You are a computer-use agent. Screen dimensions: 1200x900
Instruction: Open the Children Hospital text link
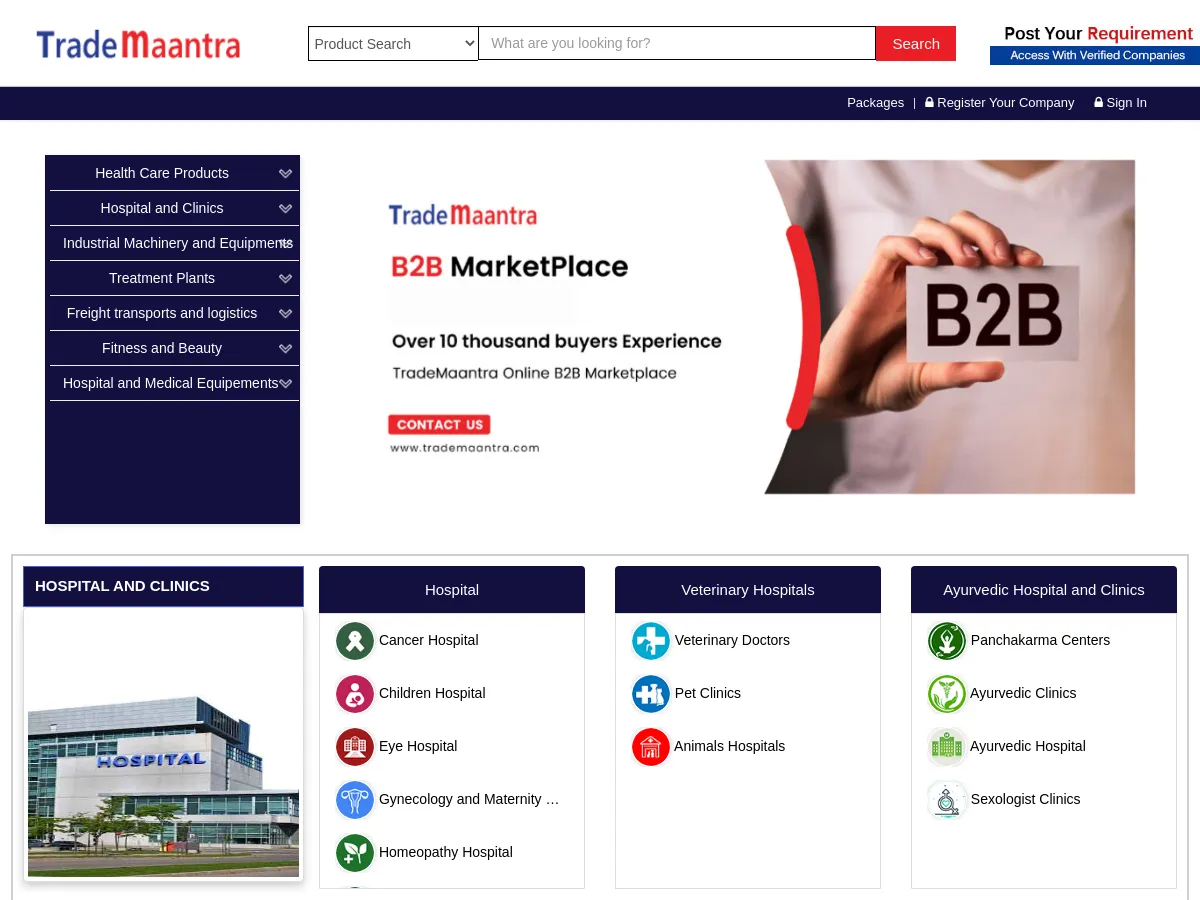tap(432, 693)
